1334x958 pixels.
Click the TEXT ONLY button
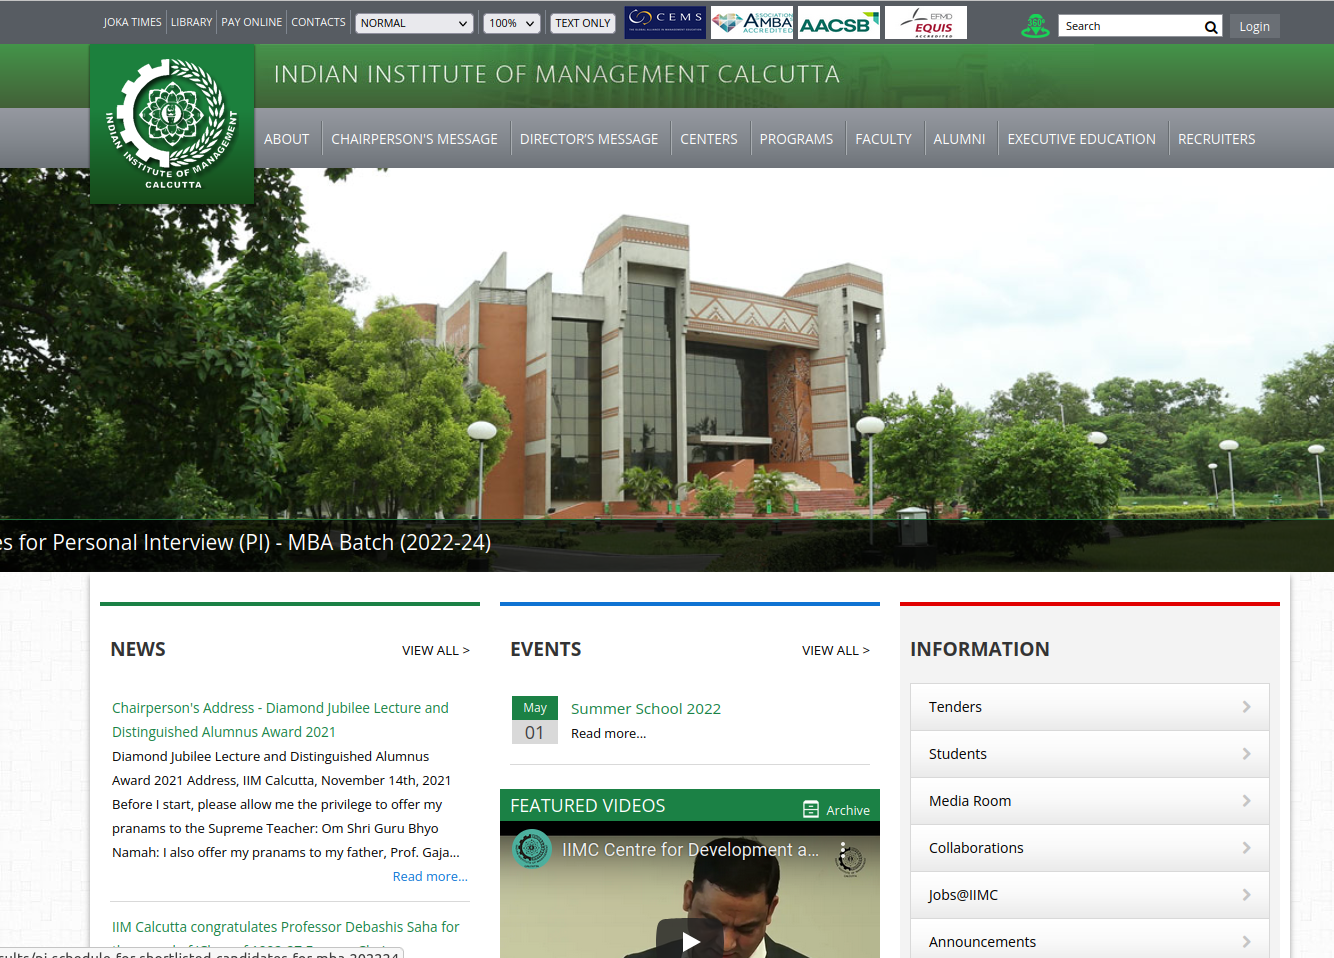(x=583, y=23)
